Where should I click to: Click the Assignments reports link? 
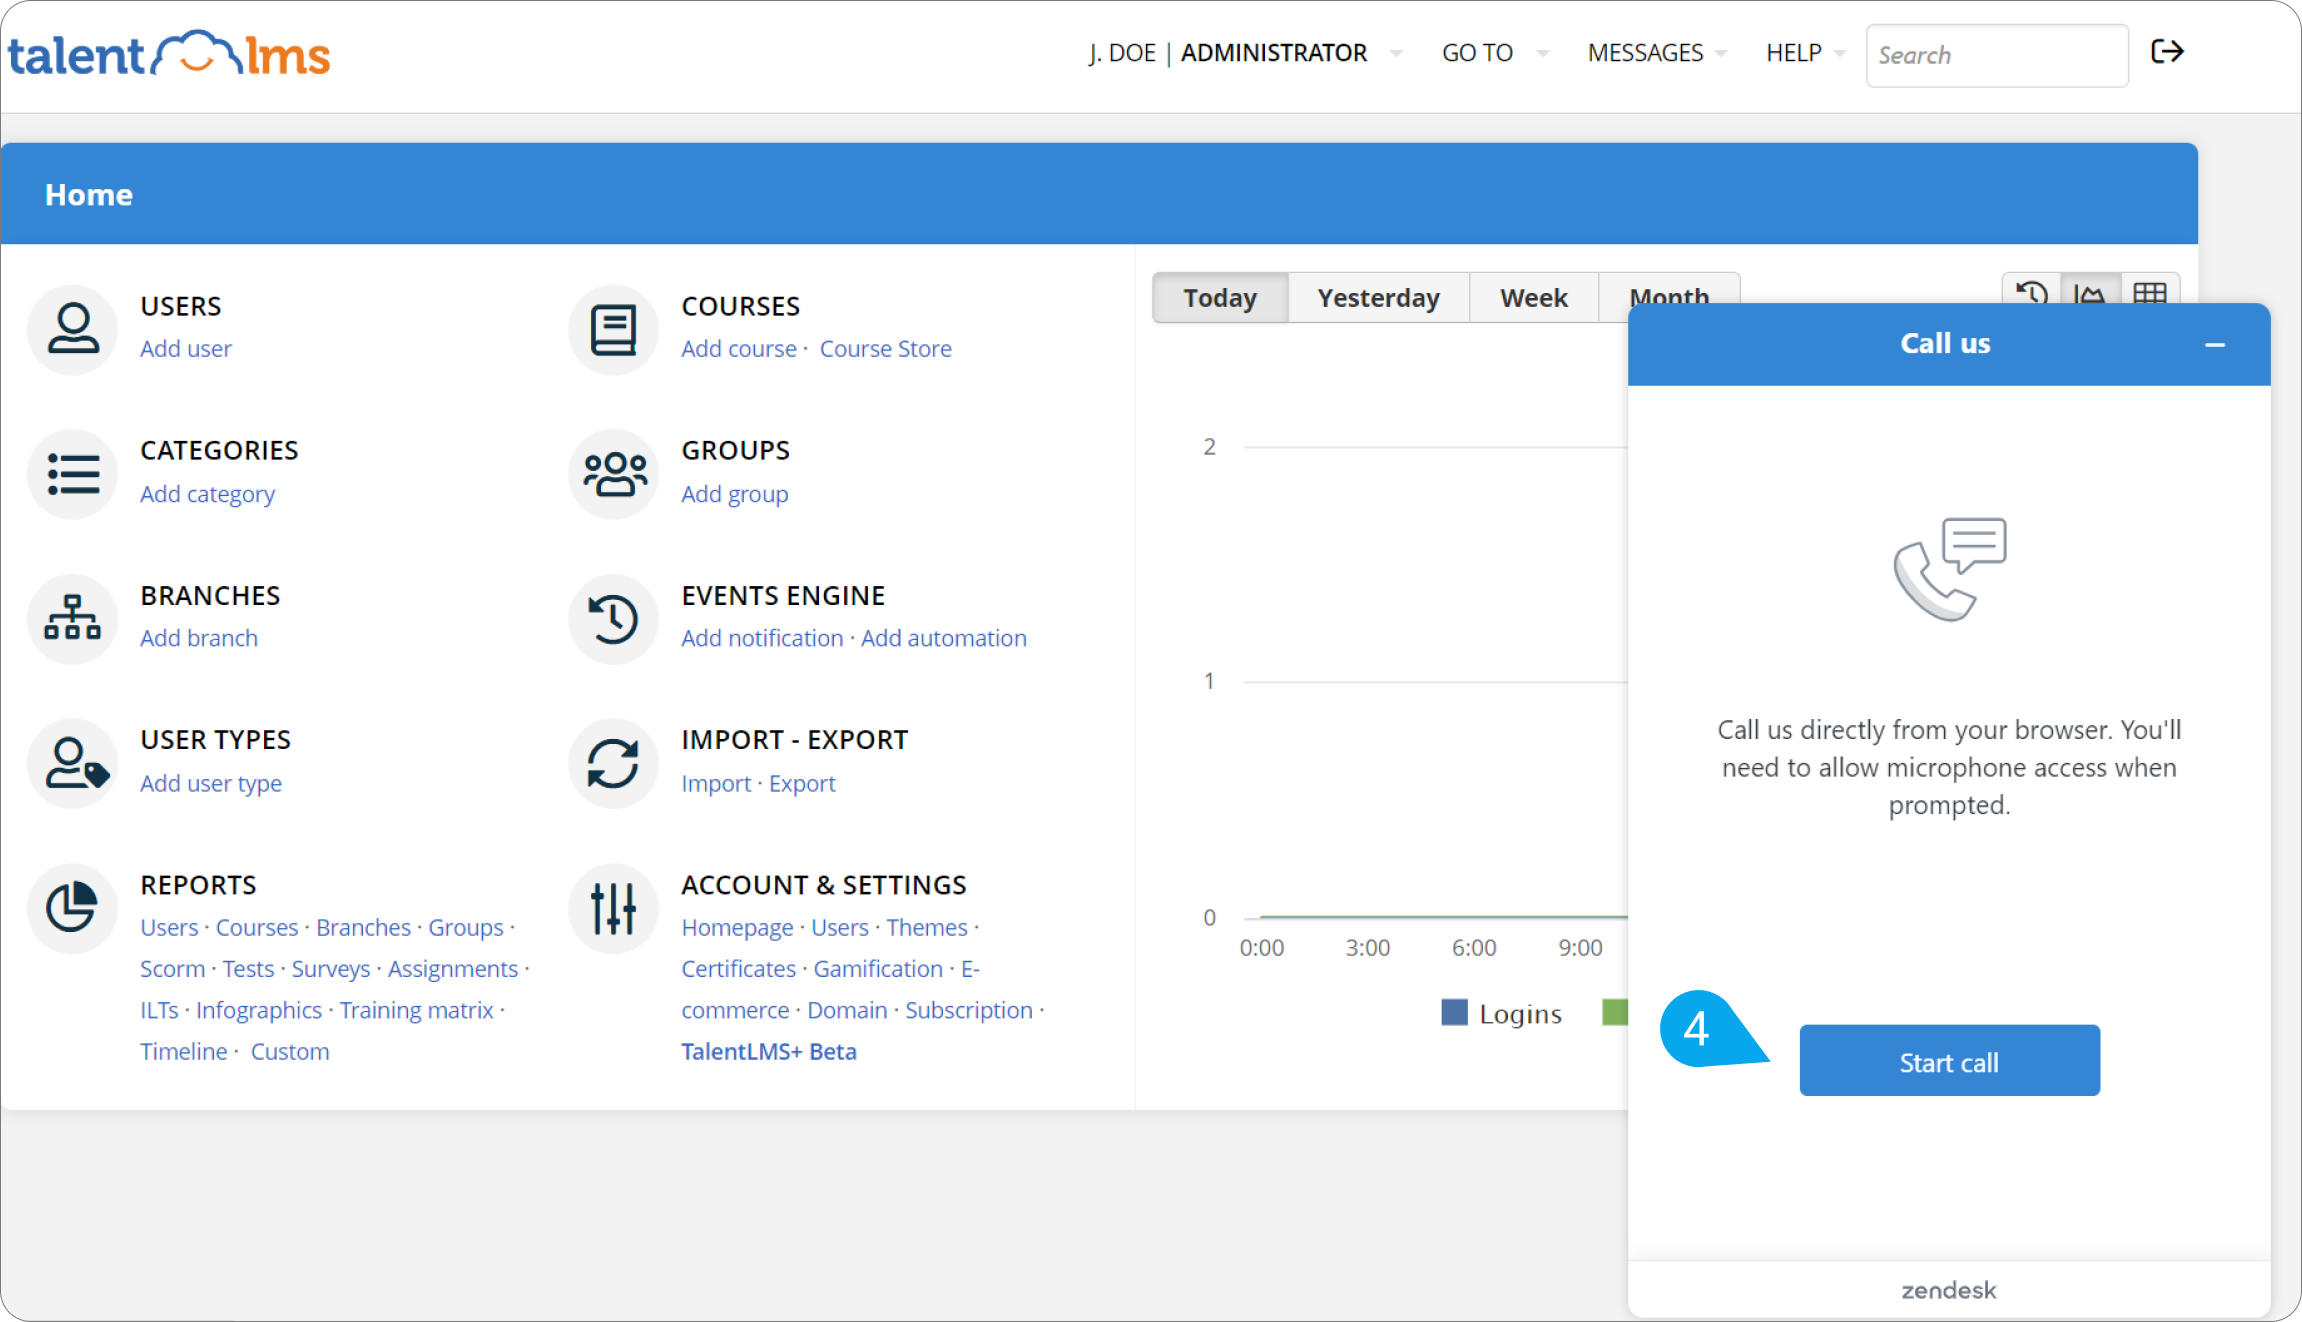(x=453, y=969)
